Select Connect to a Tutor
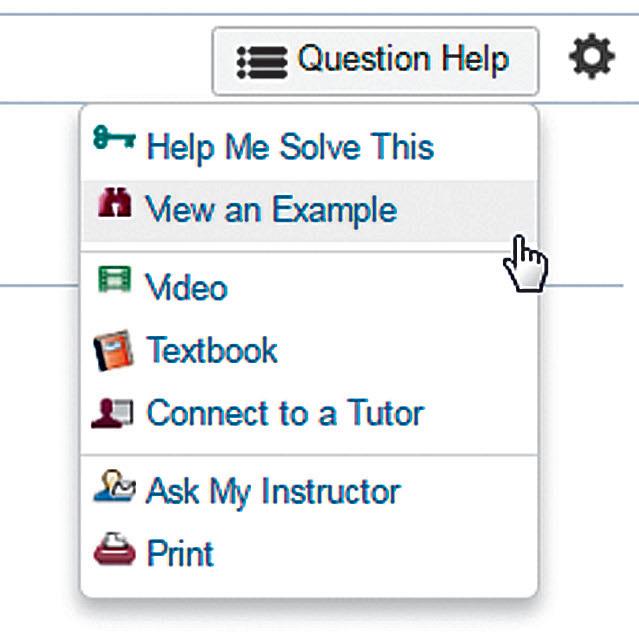Image resolution: width=639 pixels, height=639 pixels. [x=285, y=413]
